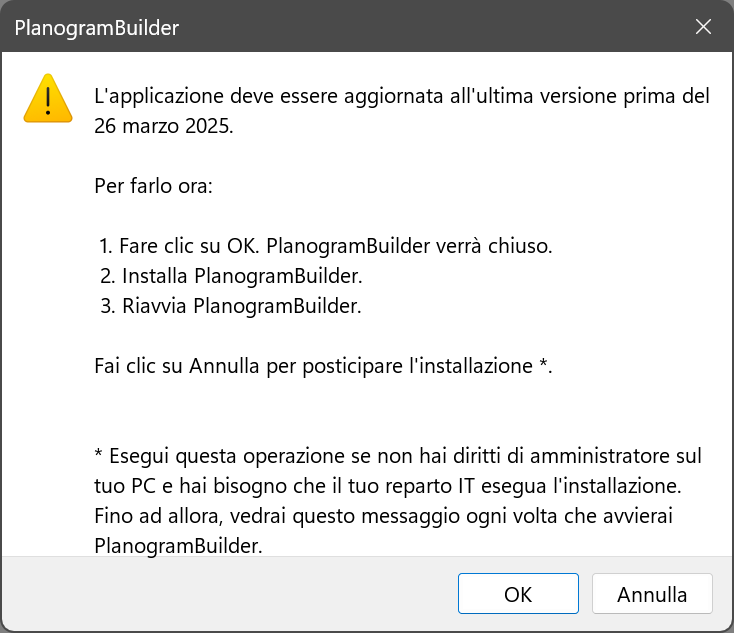Click the list number "3." marker
This screenshot has width=734, height=633.
(x=107, y=306)
